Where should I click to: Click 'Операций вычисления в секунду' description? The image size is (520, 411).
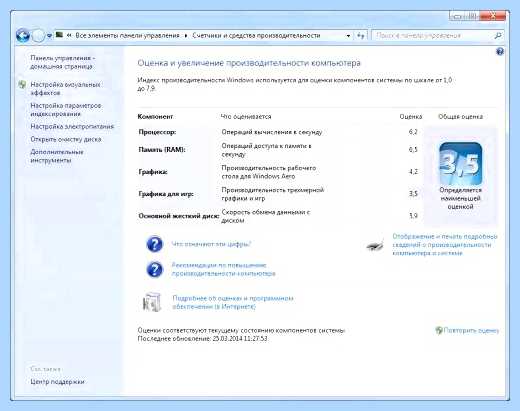(x=272, y=132)
